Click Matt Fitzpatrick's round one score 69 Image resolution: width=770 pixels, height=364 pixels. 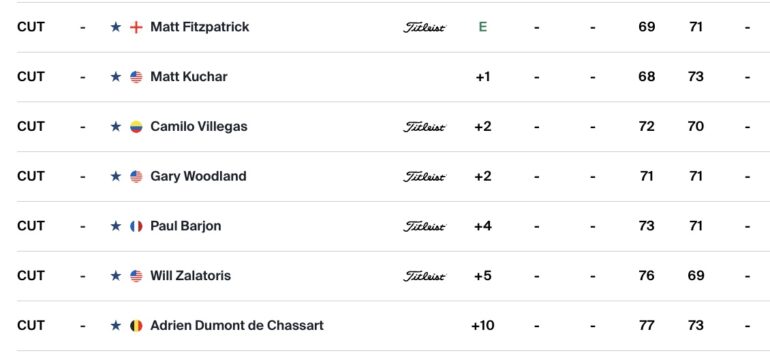(646, 27)
